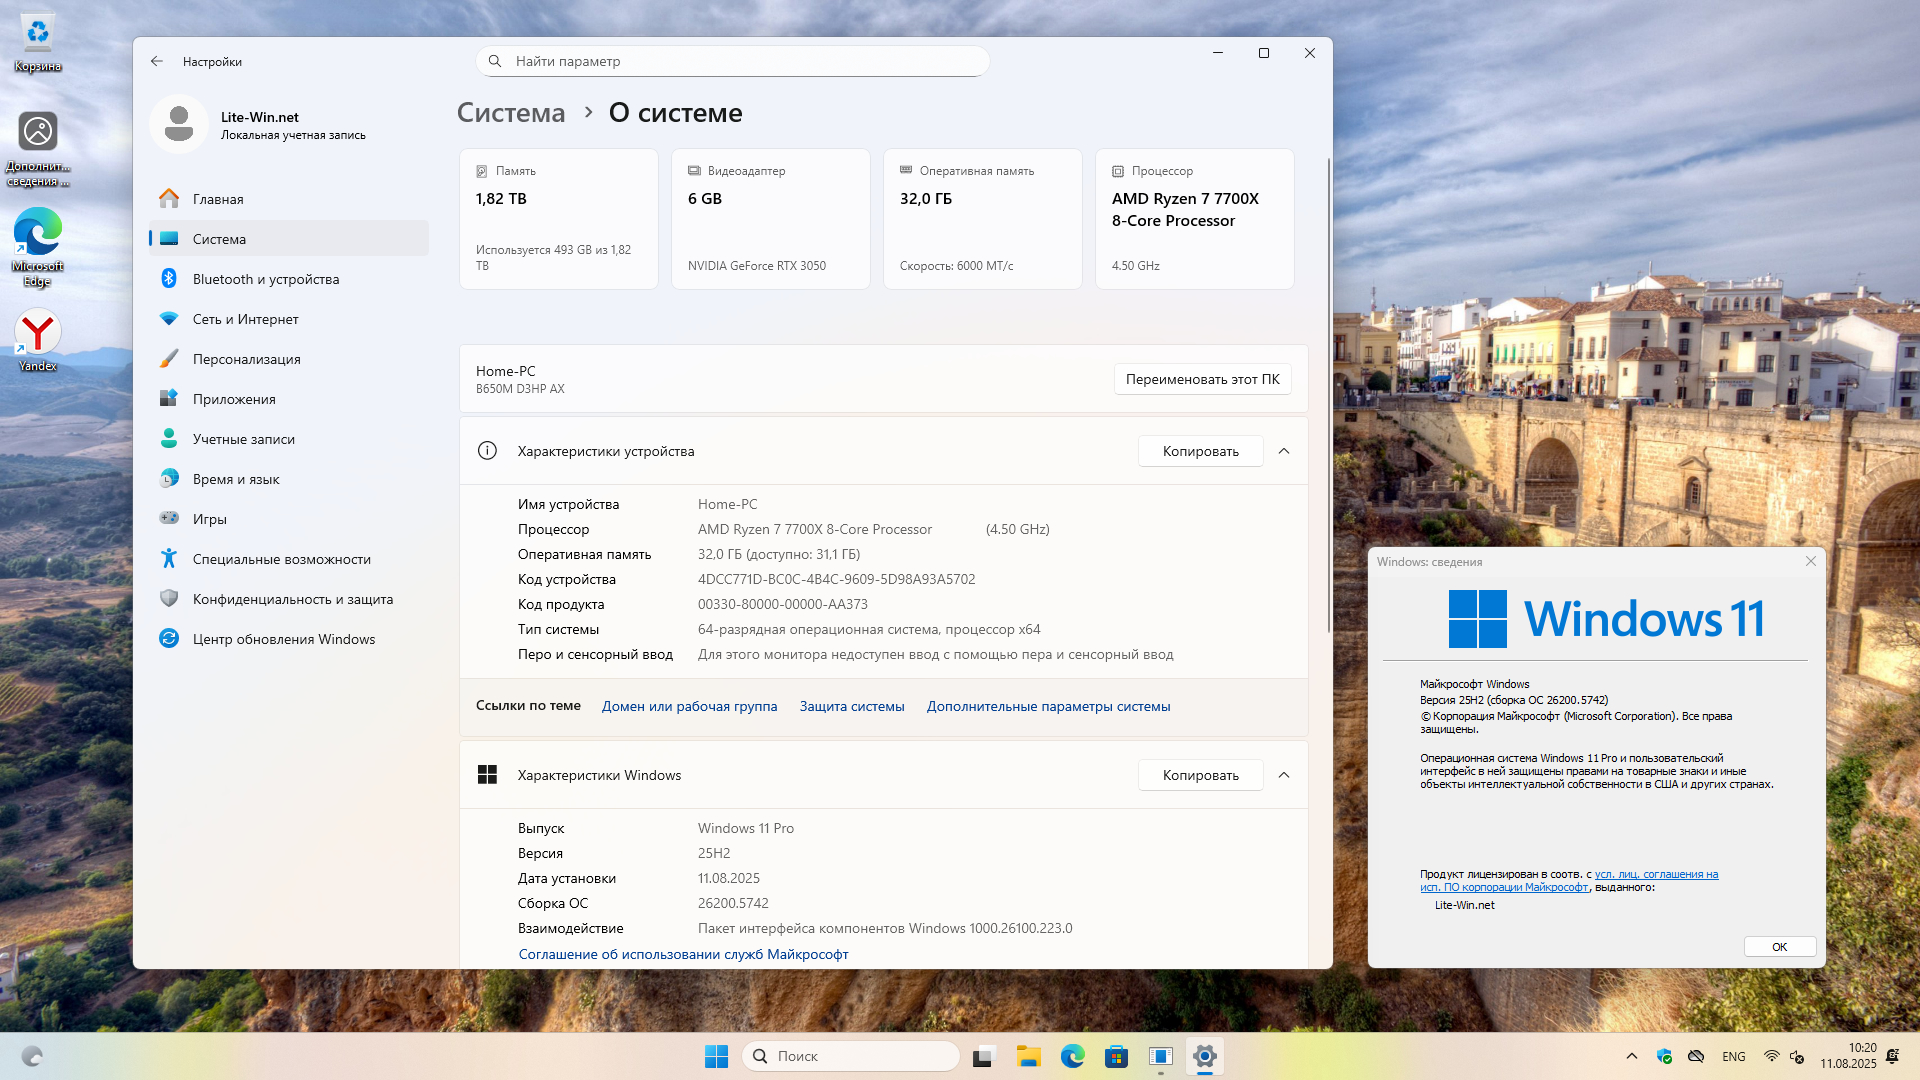Select the Сеть и Интернет icon
The image size is (1920, 1080).
169,319
